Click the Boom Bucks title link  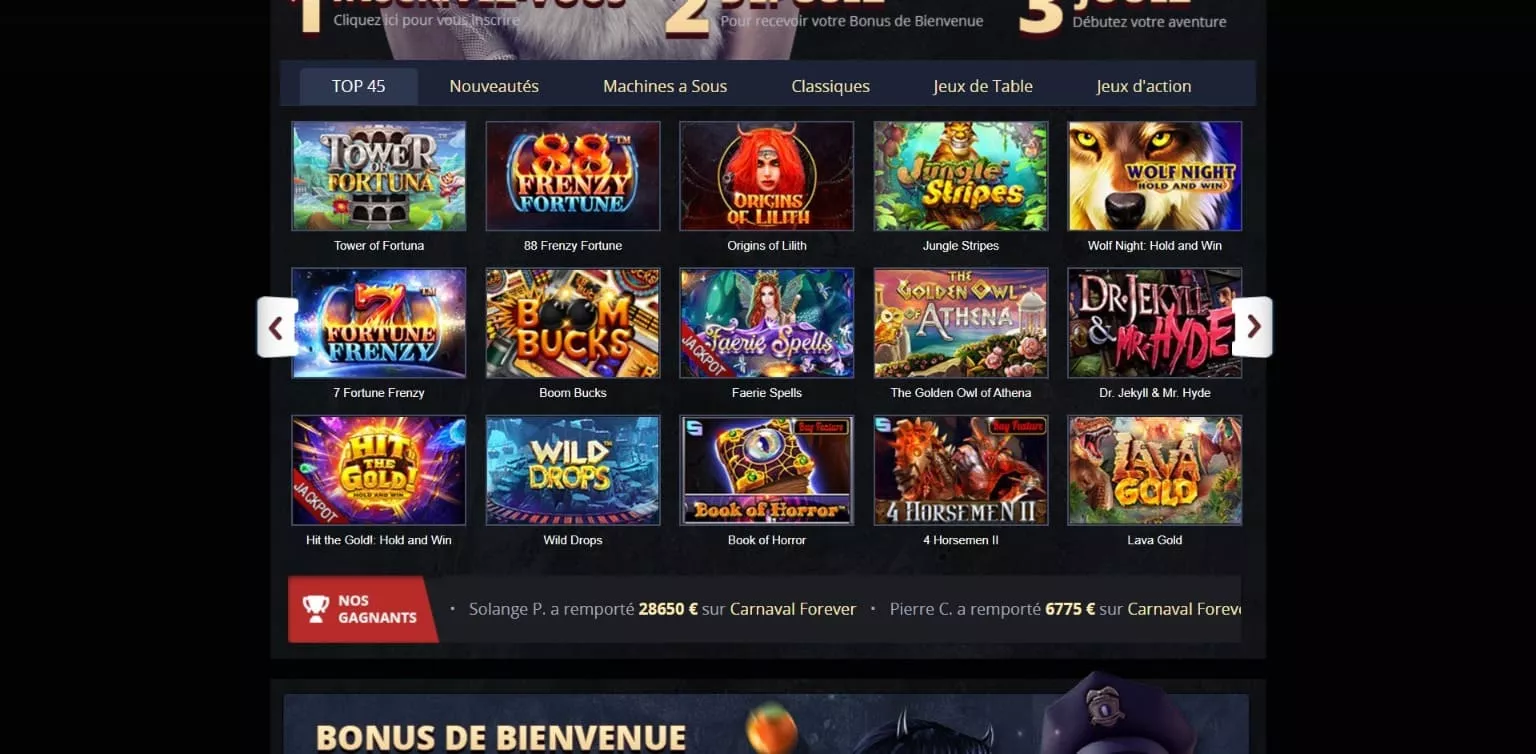click(x=573, y=393)
